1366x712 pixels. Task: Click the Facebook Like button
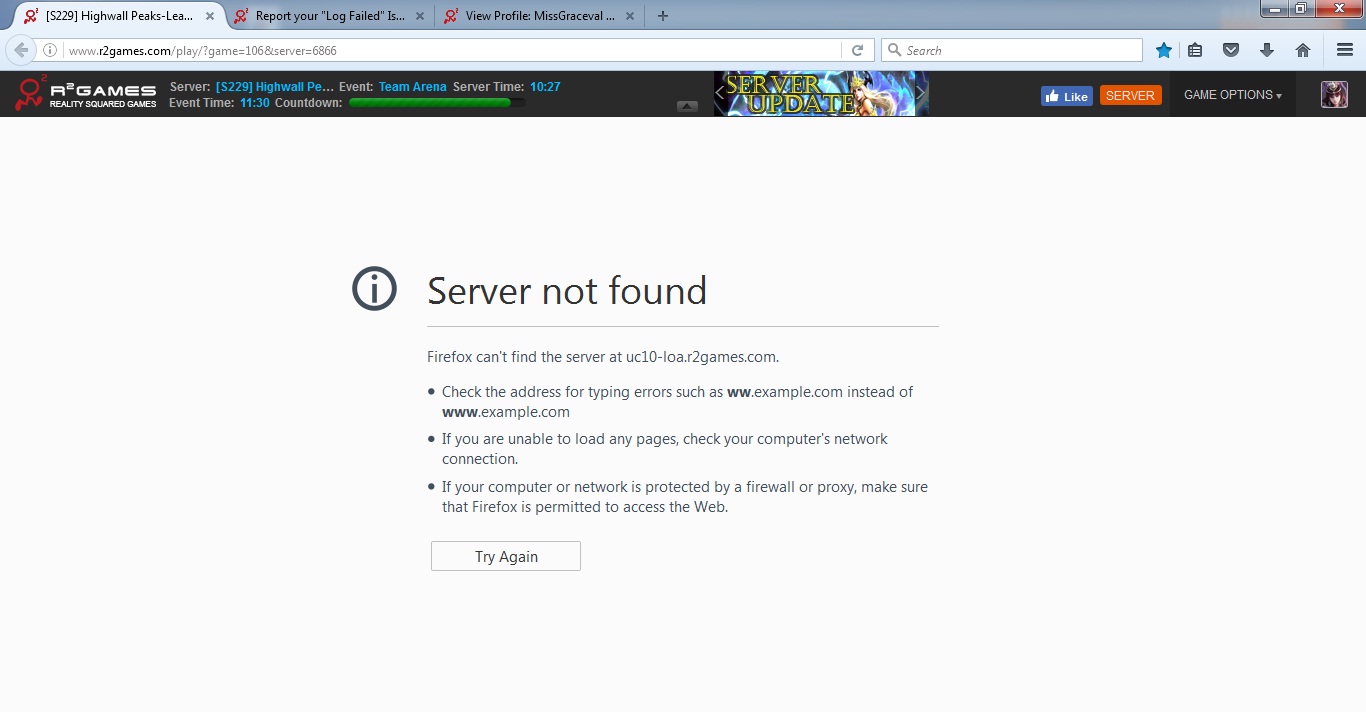[1066, 96]
